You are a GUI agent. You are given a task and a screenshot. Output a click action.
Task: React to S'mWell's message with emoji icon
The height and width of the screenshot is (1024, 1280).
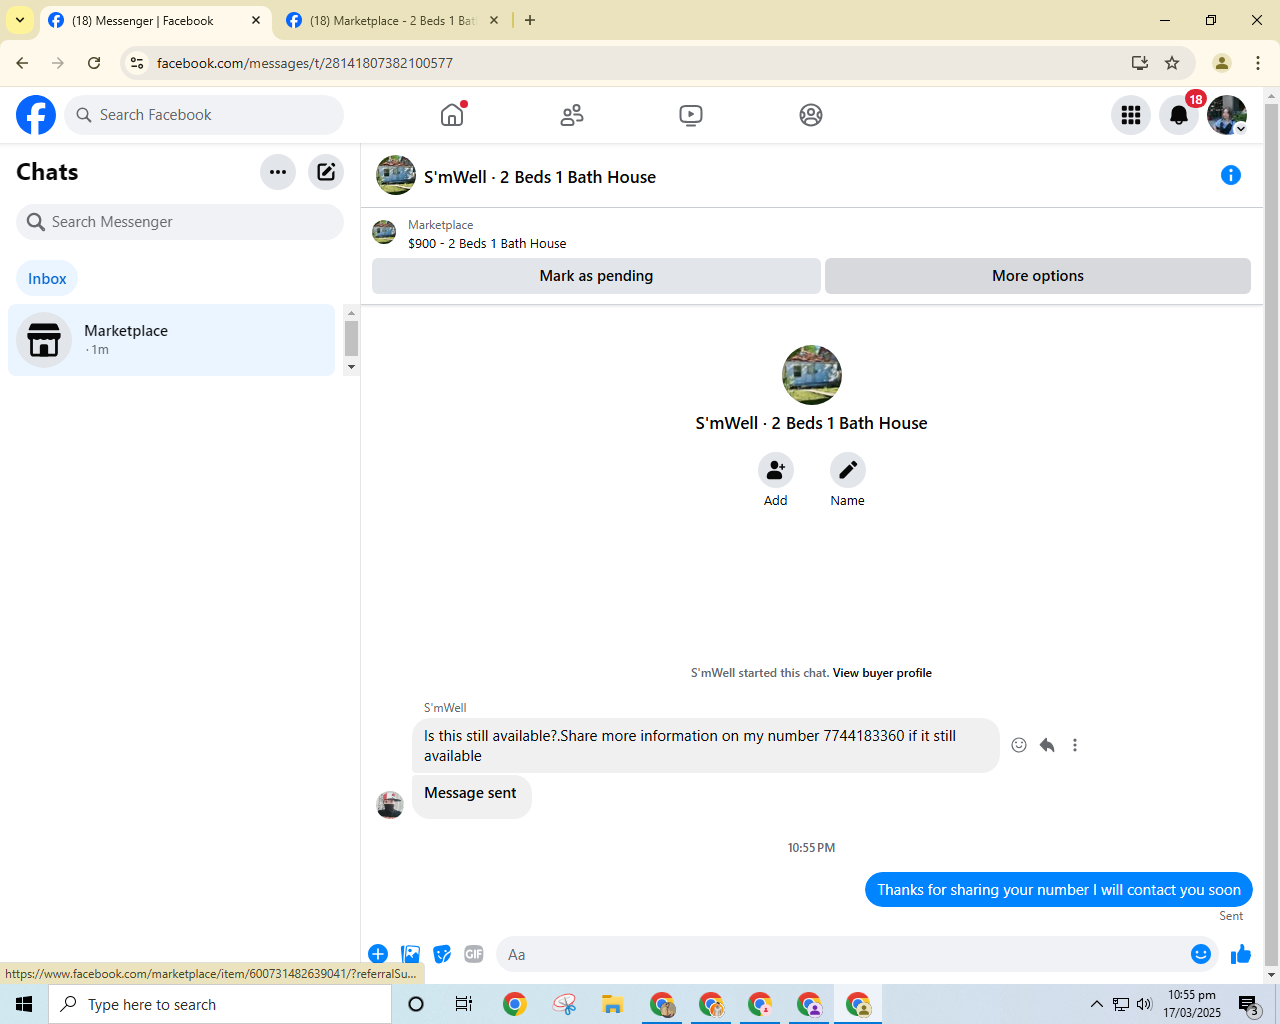tap(1019, 745)
